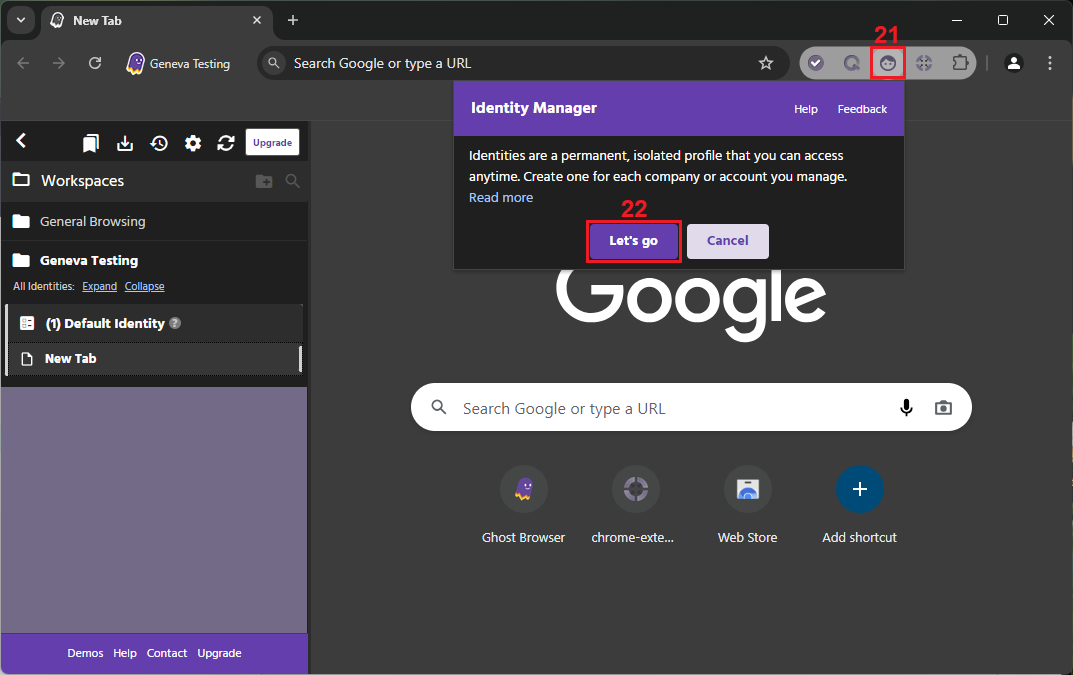
Task: Open sidebar settings gear
Action: 193,142
